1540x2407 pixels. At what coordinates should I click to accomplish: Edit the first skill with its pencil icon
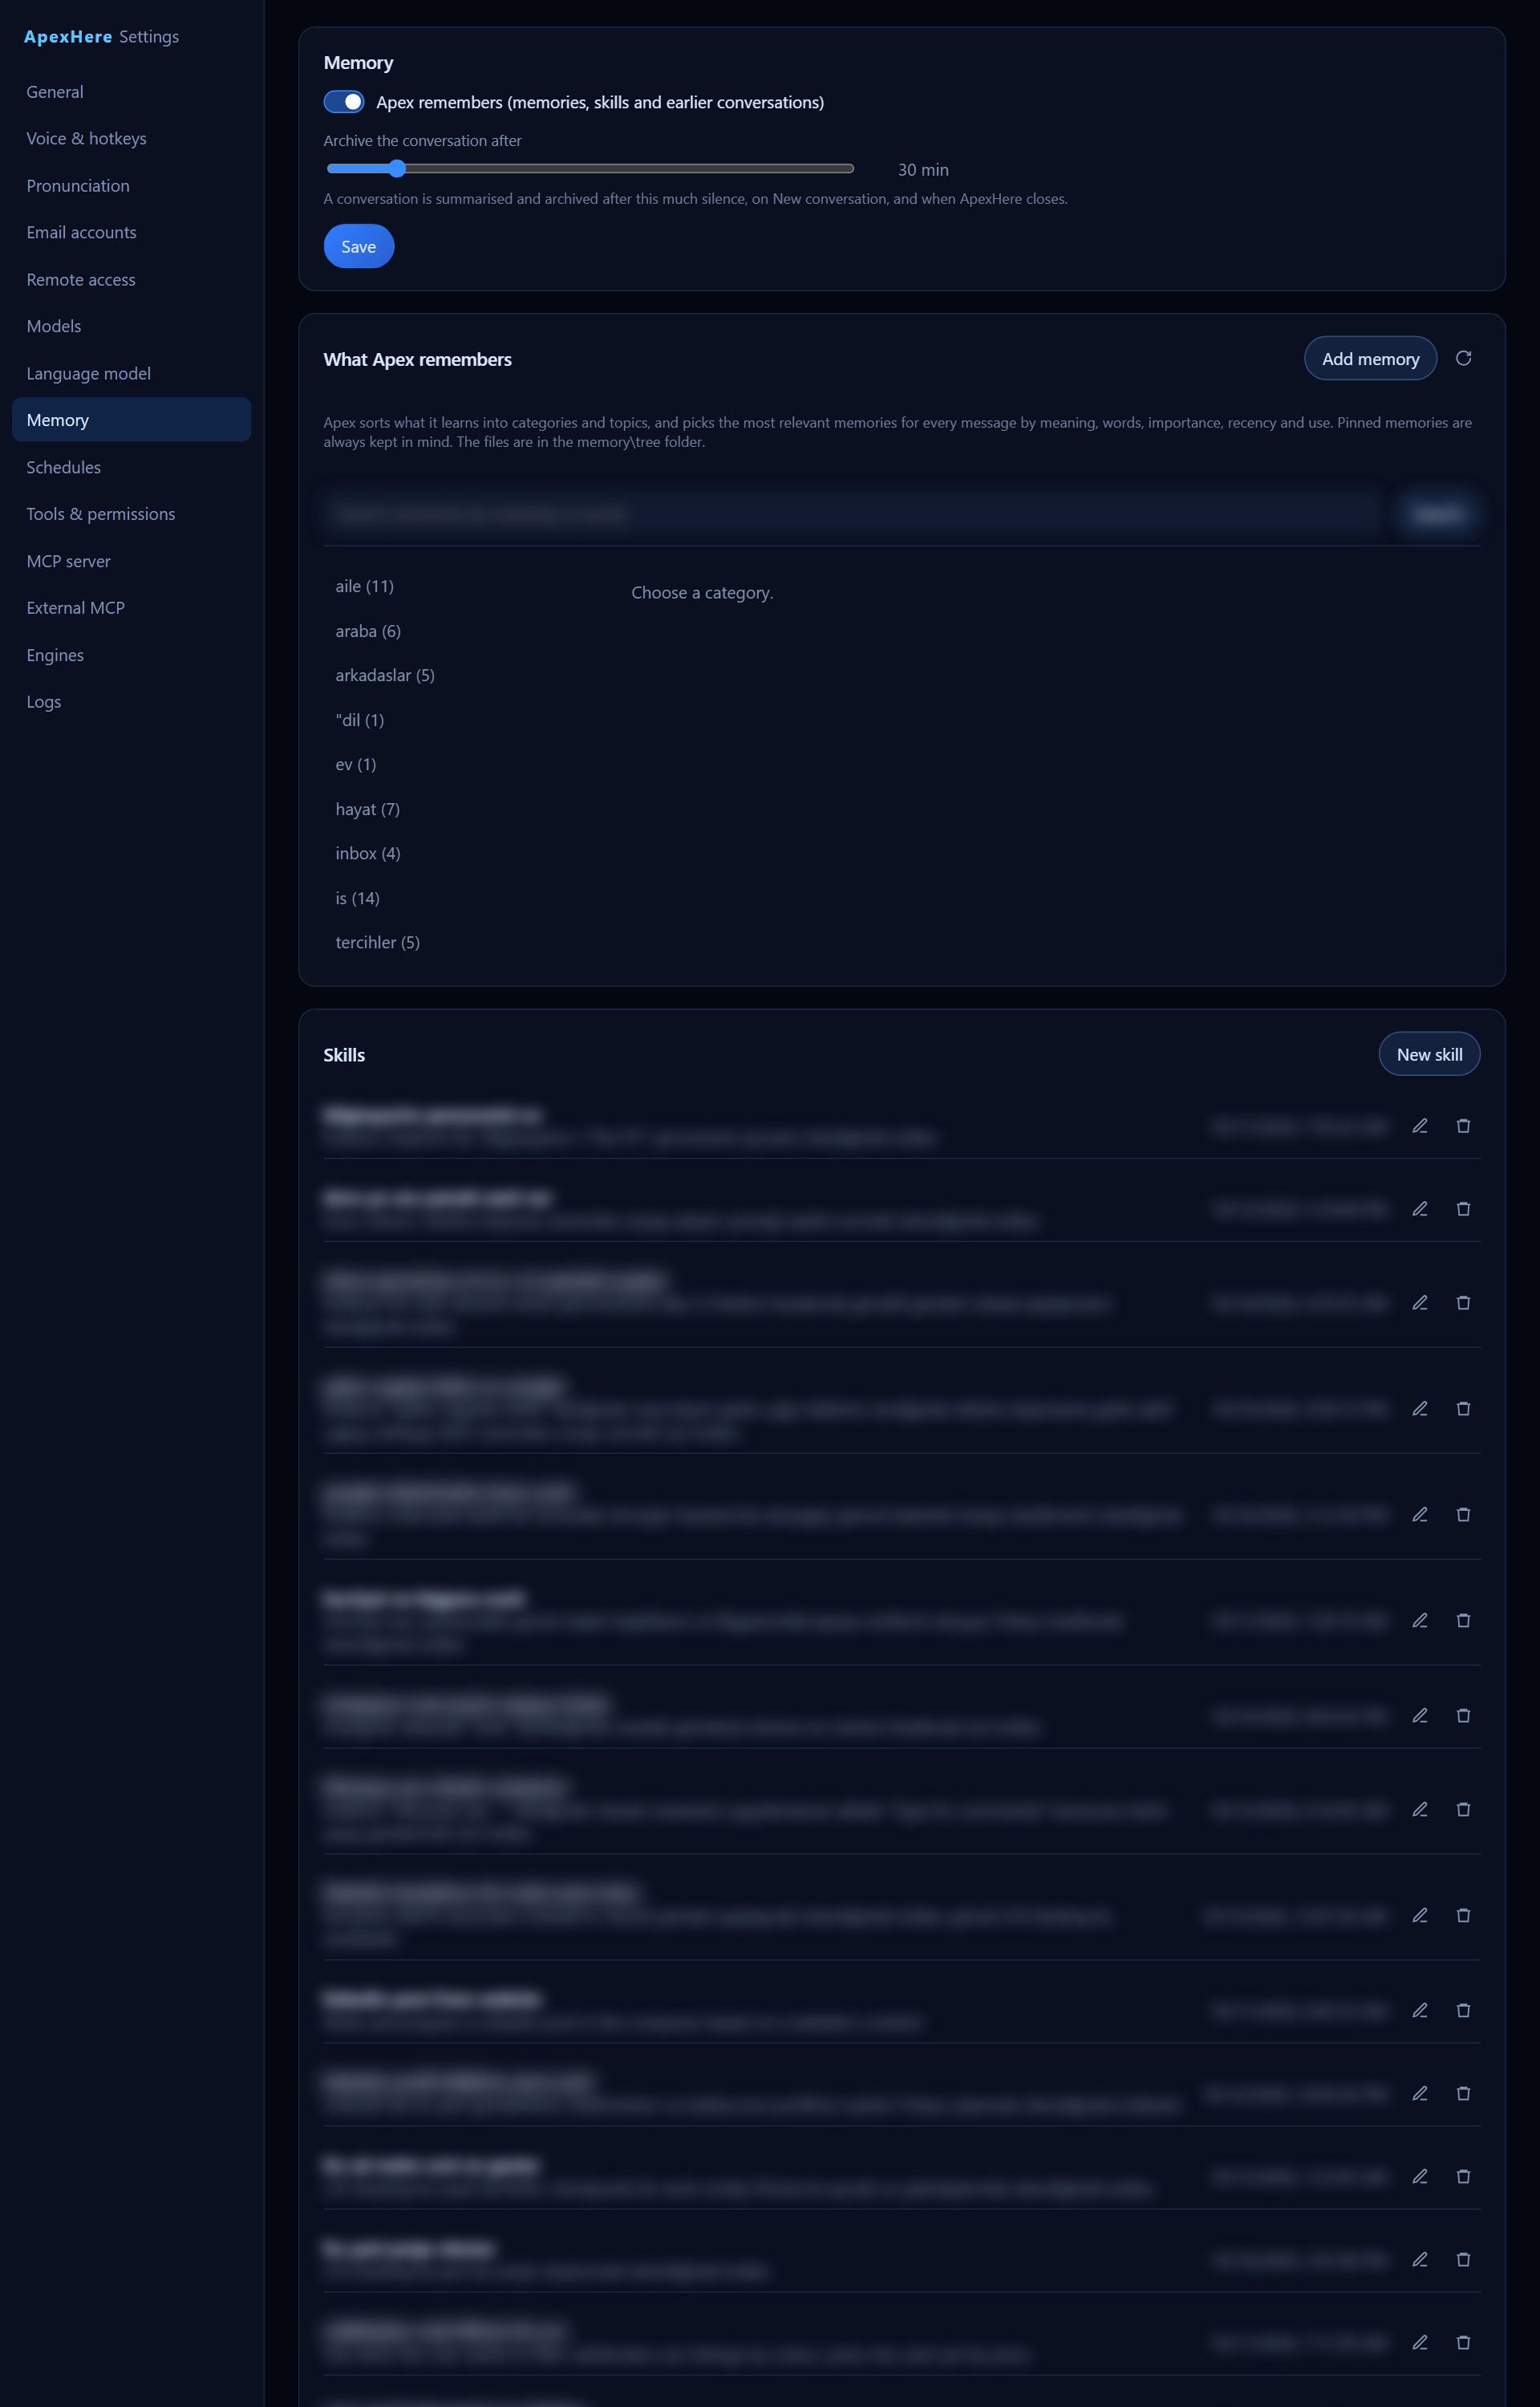[x=1419, y=1126]
